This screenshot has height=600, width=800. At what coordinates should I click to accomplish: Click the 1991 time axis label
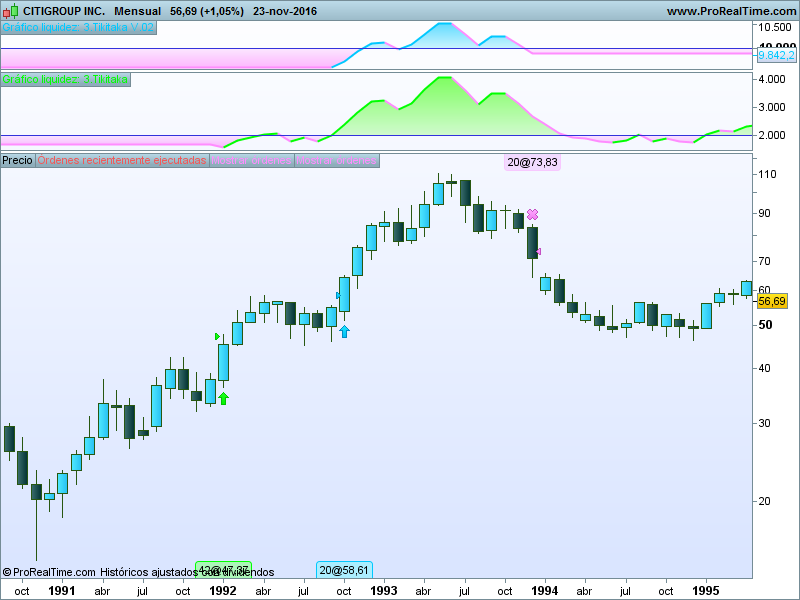pyautogui.click(x=62, y=591)
